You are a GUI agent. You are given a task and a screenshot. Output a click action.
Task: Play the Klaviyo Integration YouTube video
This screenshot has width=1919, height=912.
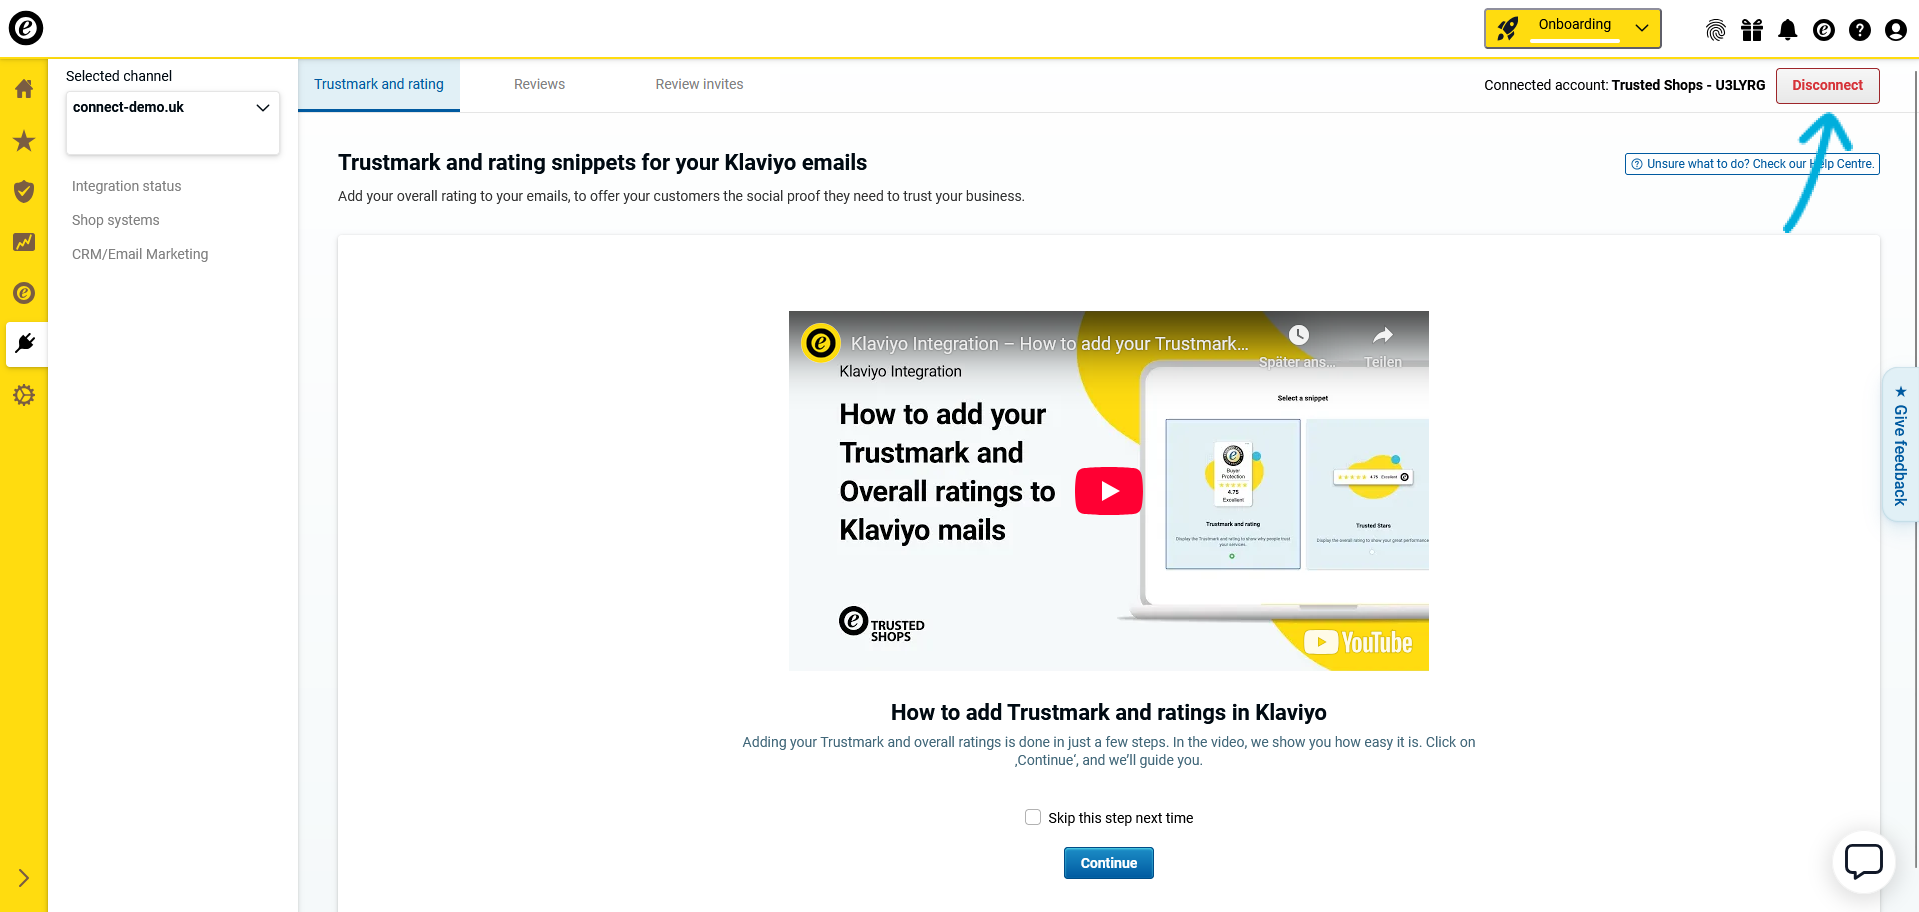pyautogui.click(x=1108, y=491)
